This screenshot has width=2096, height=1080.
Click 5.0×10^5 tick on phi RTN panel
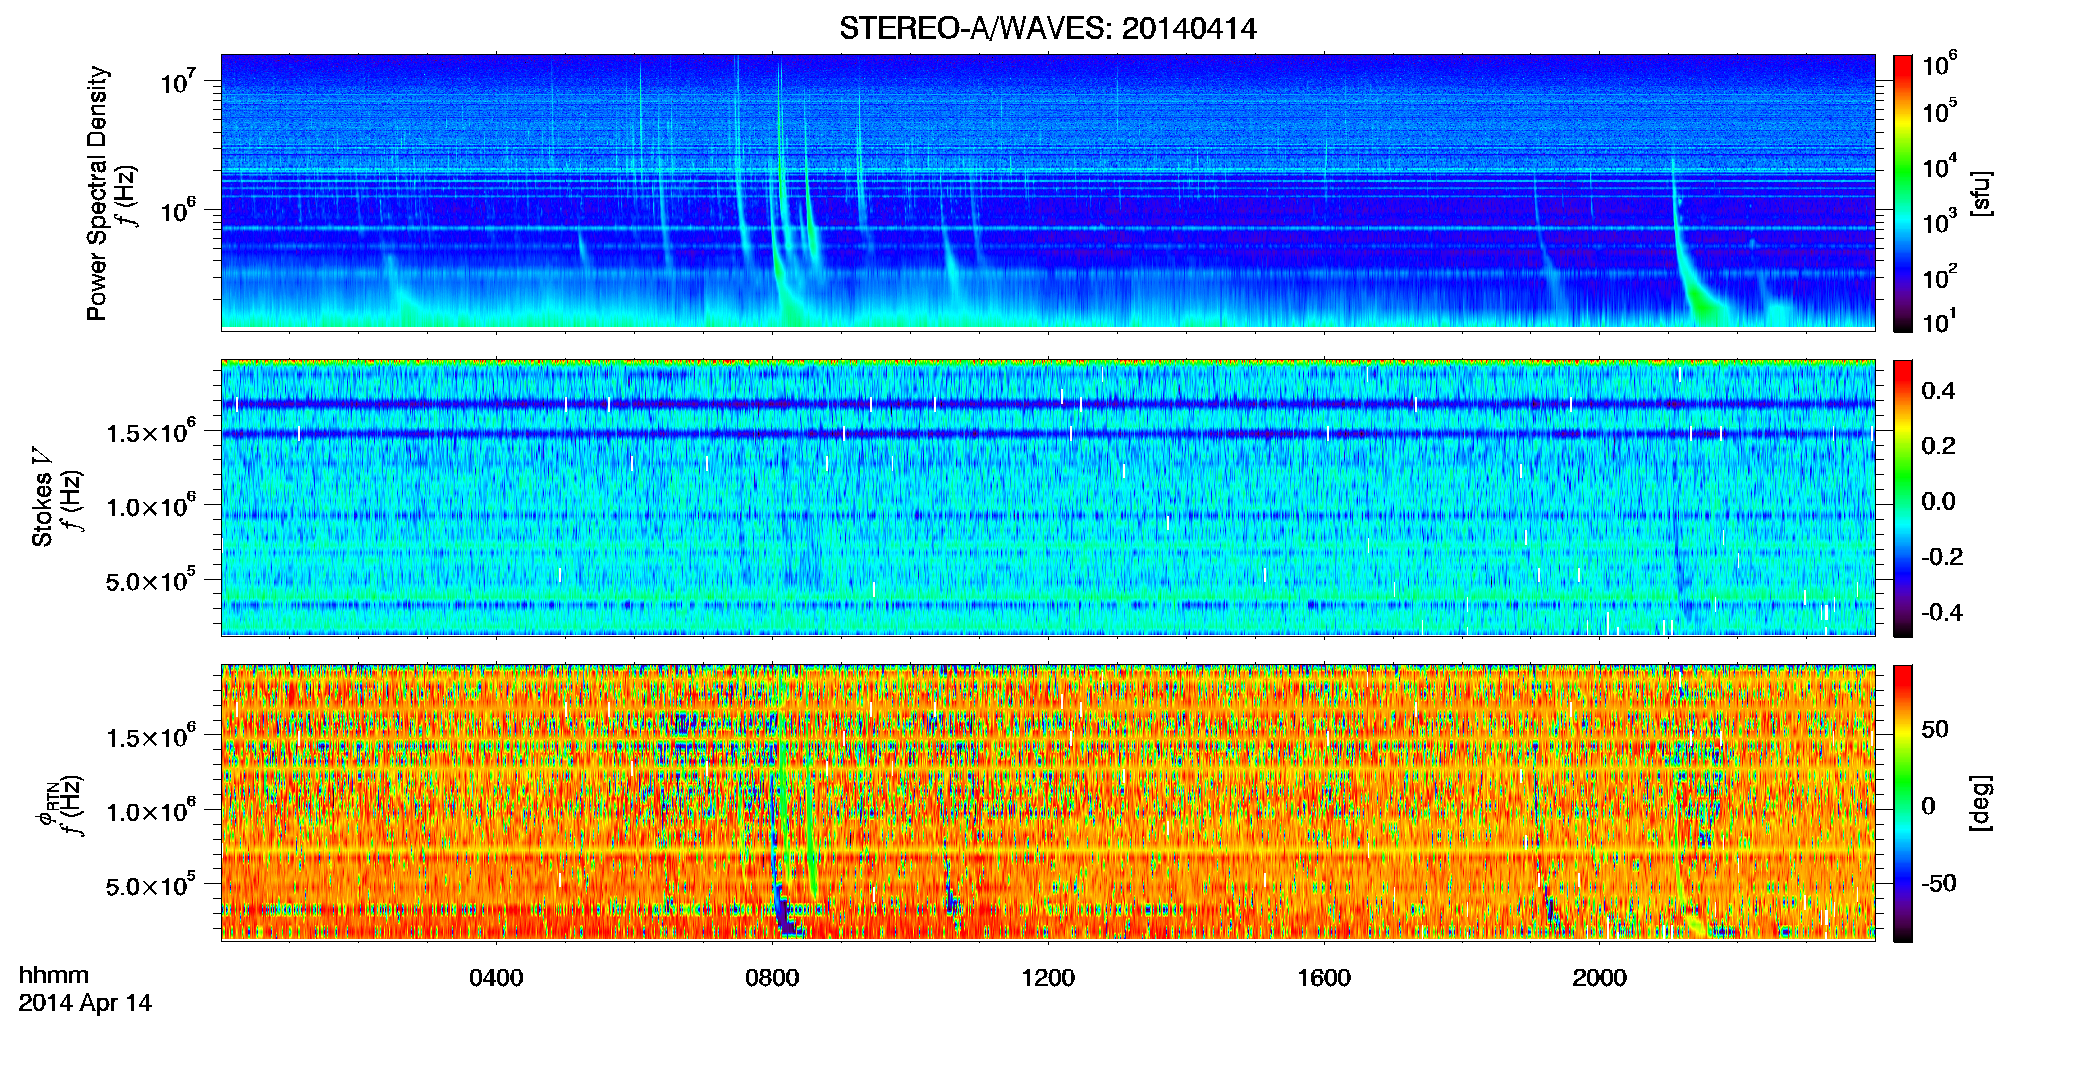[150, 885]
